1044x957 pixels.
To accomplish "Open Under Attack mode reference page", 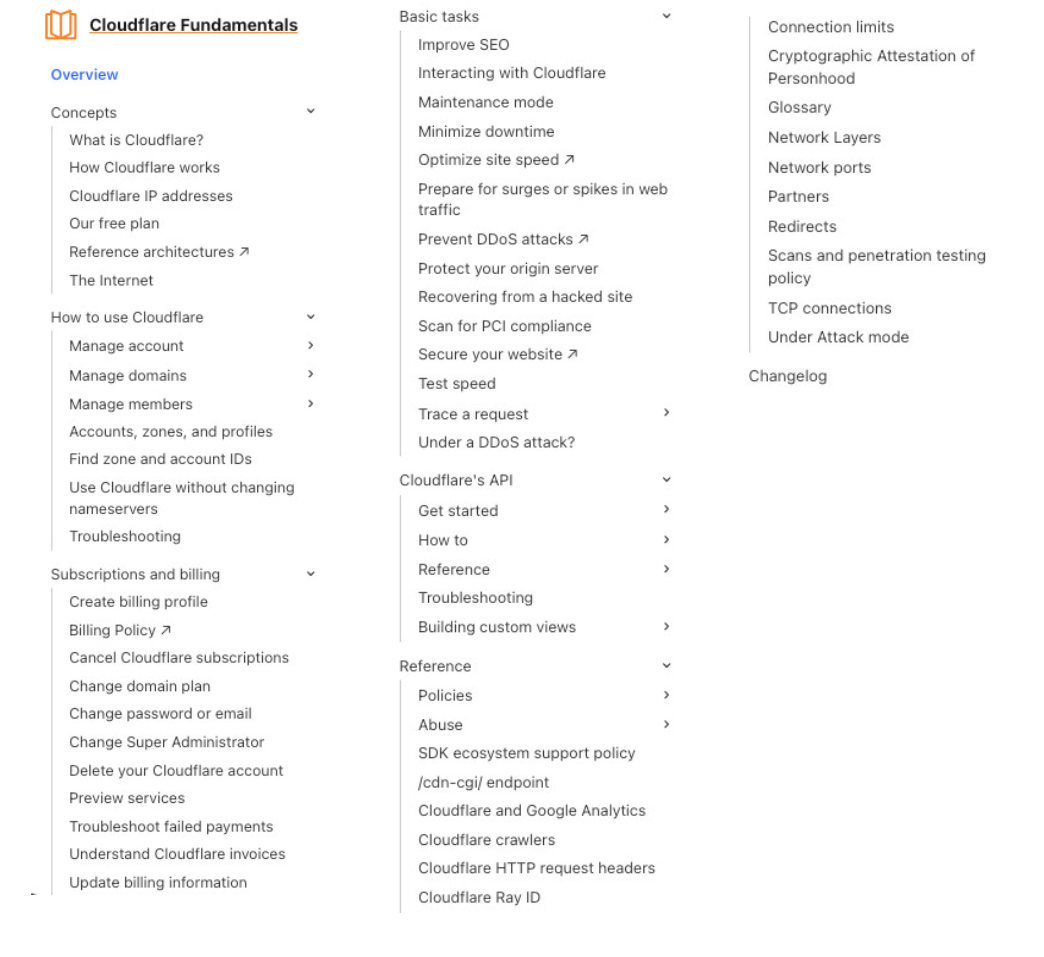I will pos(838,337).
